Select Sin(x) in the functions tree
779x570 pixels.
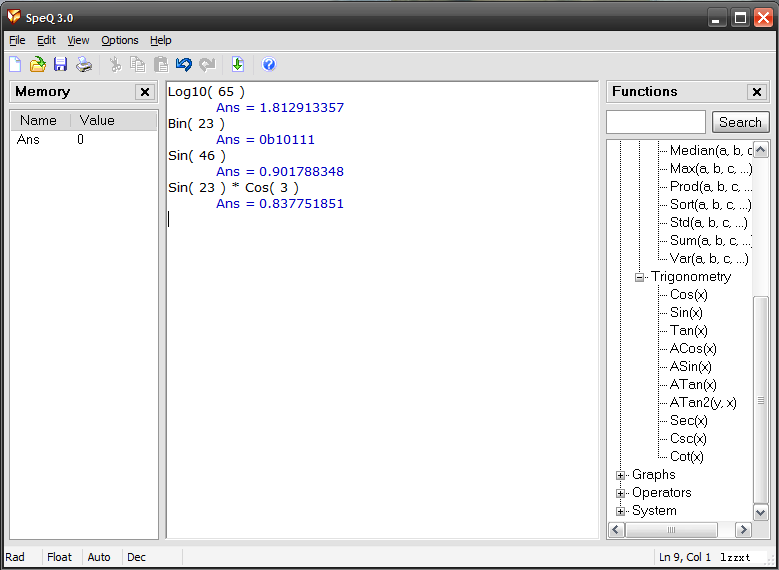pos(686,313)
